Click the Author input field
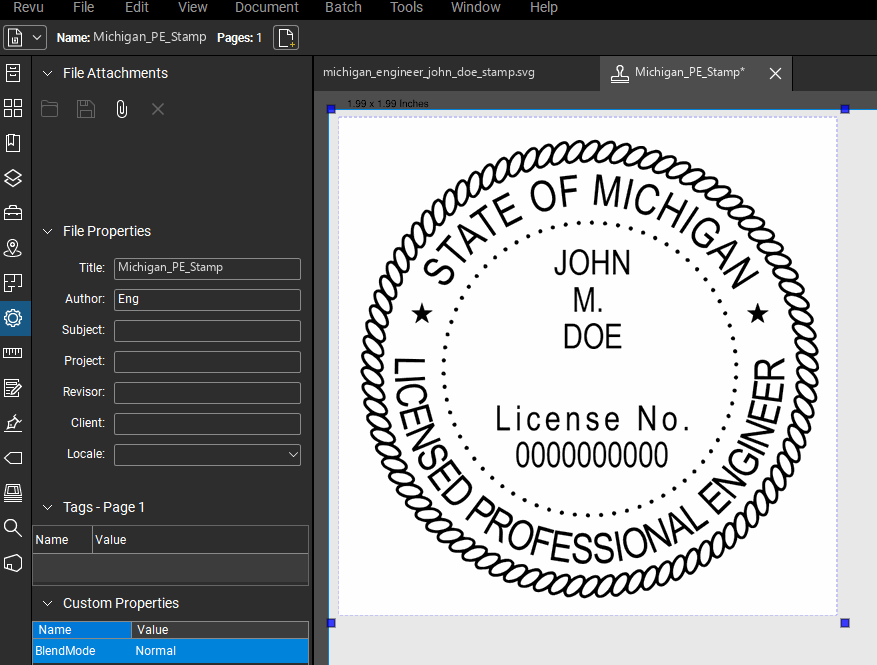The width and height of the screenshot is (877, 665). click(x=208, y=300)
